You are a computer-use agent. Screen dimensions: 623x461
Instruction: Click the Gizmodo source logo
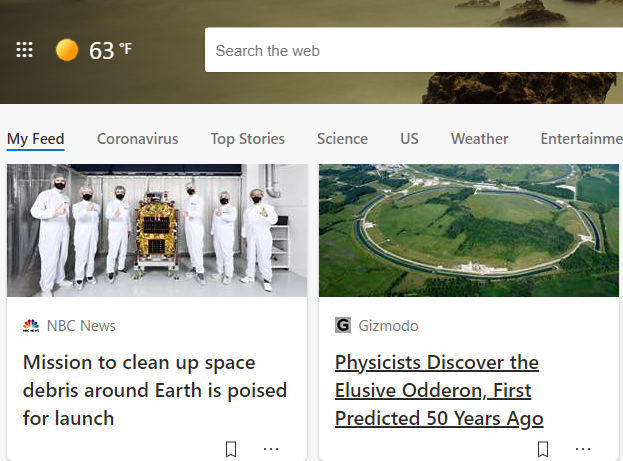tap(343, 326)
